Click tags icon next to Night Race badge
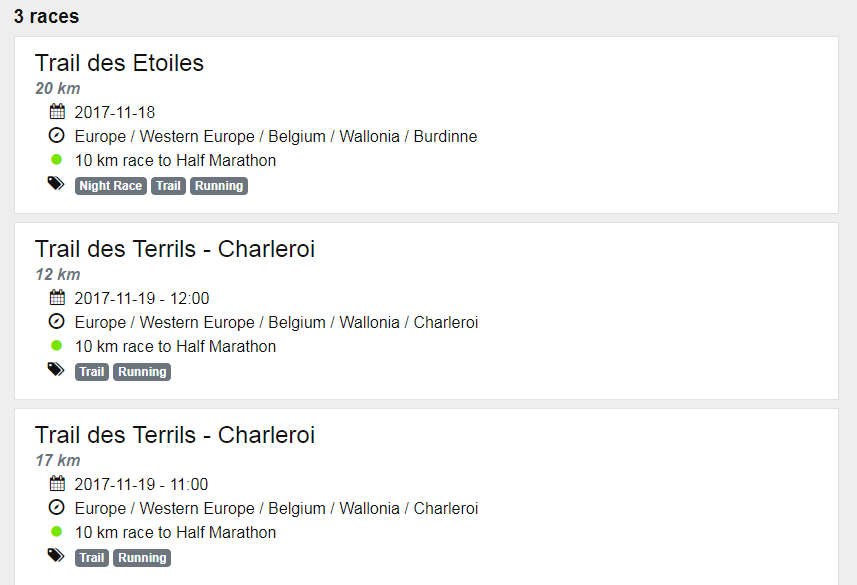Image resolution: width=857 pixels, height=585 pixels. (56, 184)
